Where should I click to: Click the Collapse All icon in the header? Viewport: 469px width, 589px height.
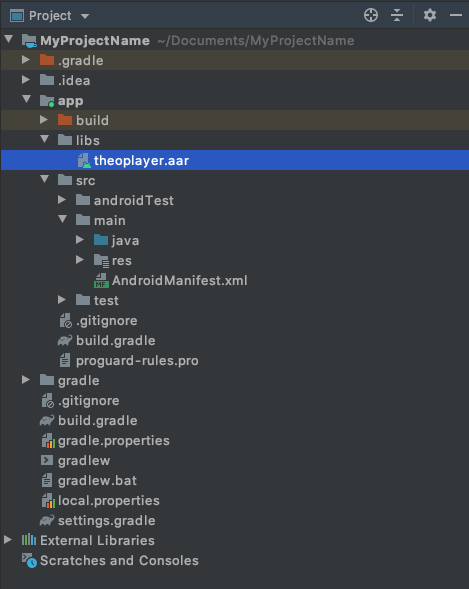coord(397,15)
